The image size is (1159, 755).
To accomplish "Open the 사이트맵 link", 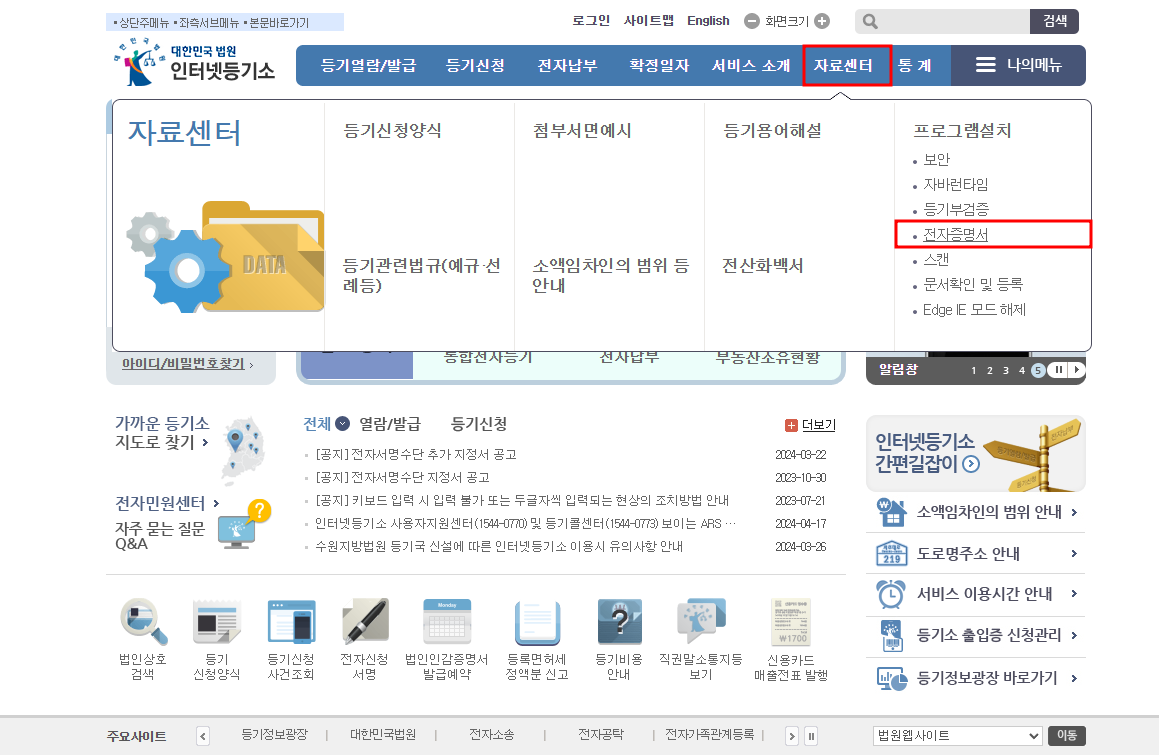I will (648, 21).
